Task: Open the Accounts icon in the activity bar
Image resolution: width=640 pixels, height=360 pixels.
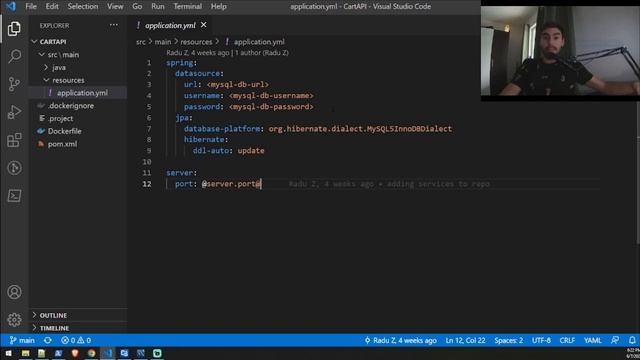Action: click(14, 292)
